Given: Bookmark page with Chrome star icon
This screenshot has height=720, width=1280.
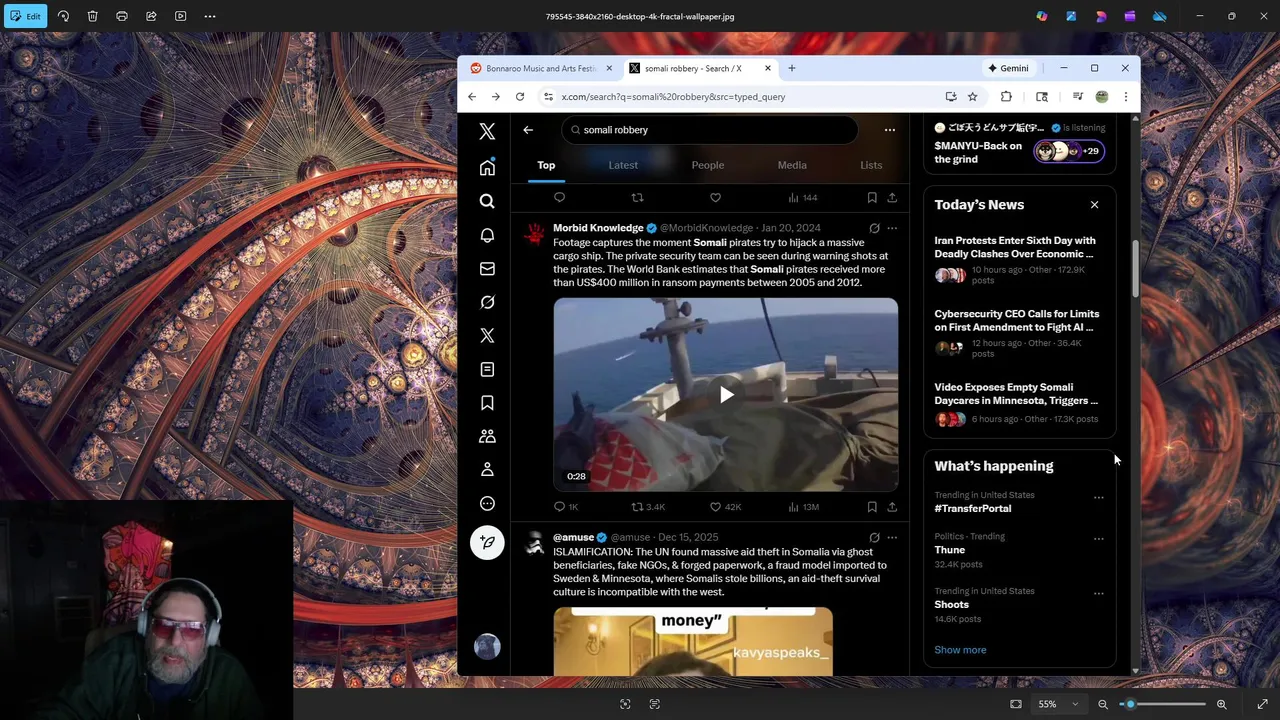Looking at the screenshot, I should (x=972, y=97).
